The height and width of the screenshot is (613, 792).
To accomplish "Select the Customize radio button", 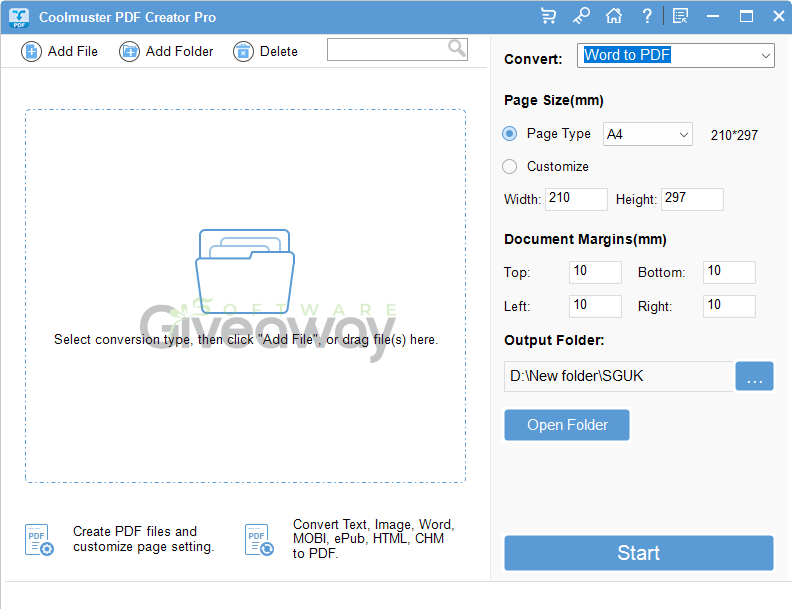I will 510,167.
